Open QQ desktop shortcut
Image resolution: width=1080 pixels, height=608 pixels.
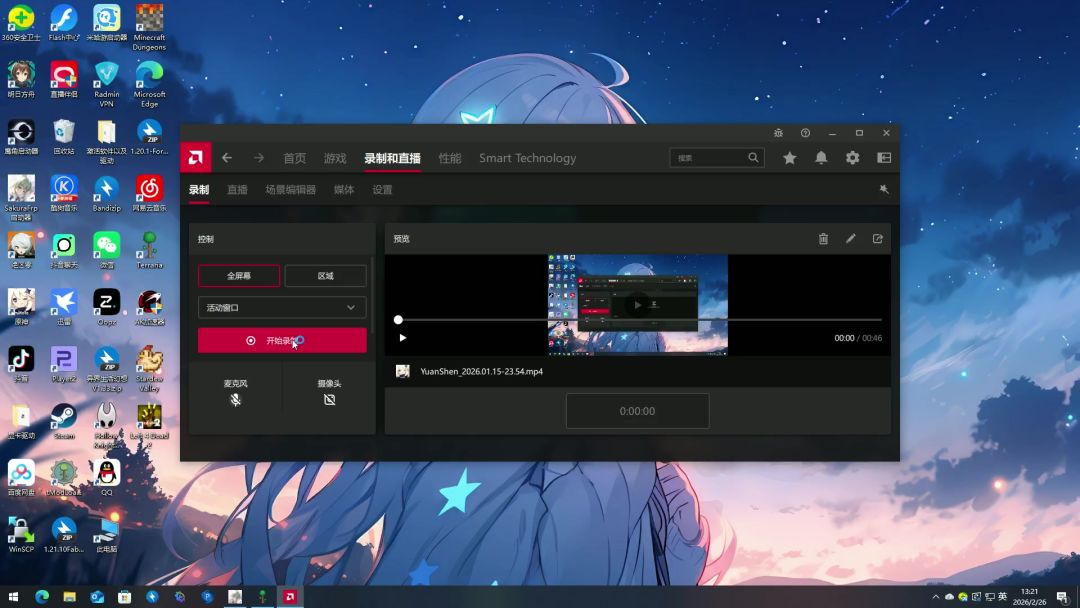tap(106, 478)
